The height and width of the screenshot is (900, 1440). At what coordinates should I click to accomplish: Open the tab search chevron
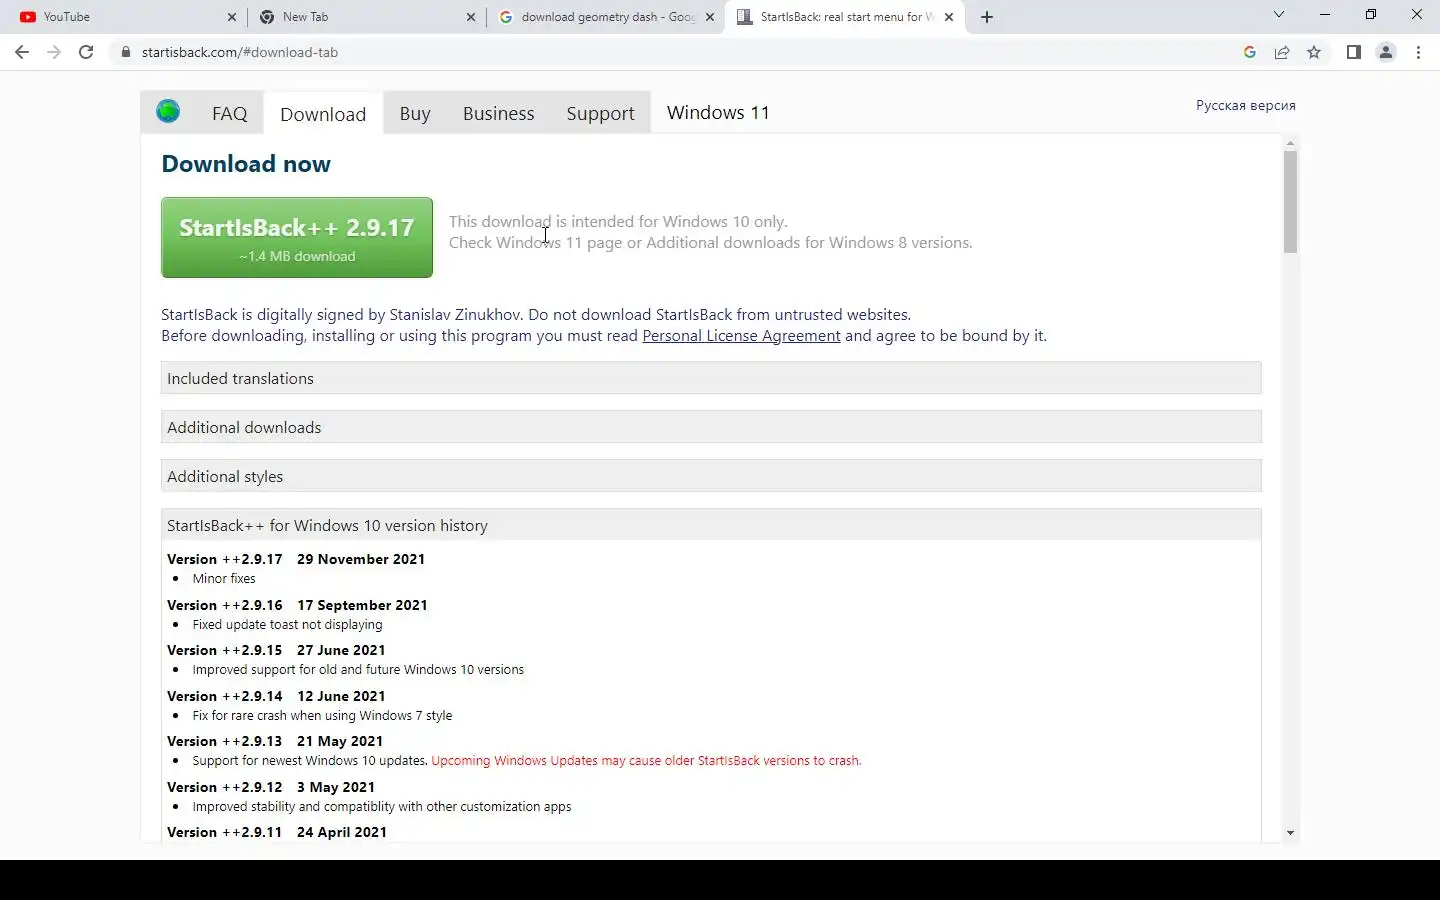[x=1278, y=14]
